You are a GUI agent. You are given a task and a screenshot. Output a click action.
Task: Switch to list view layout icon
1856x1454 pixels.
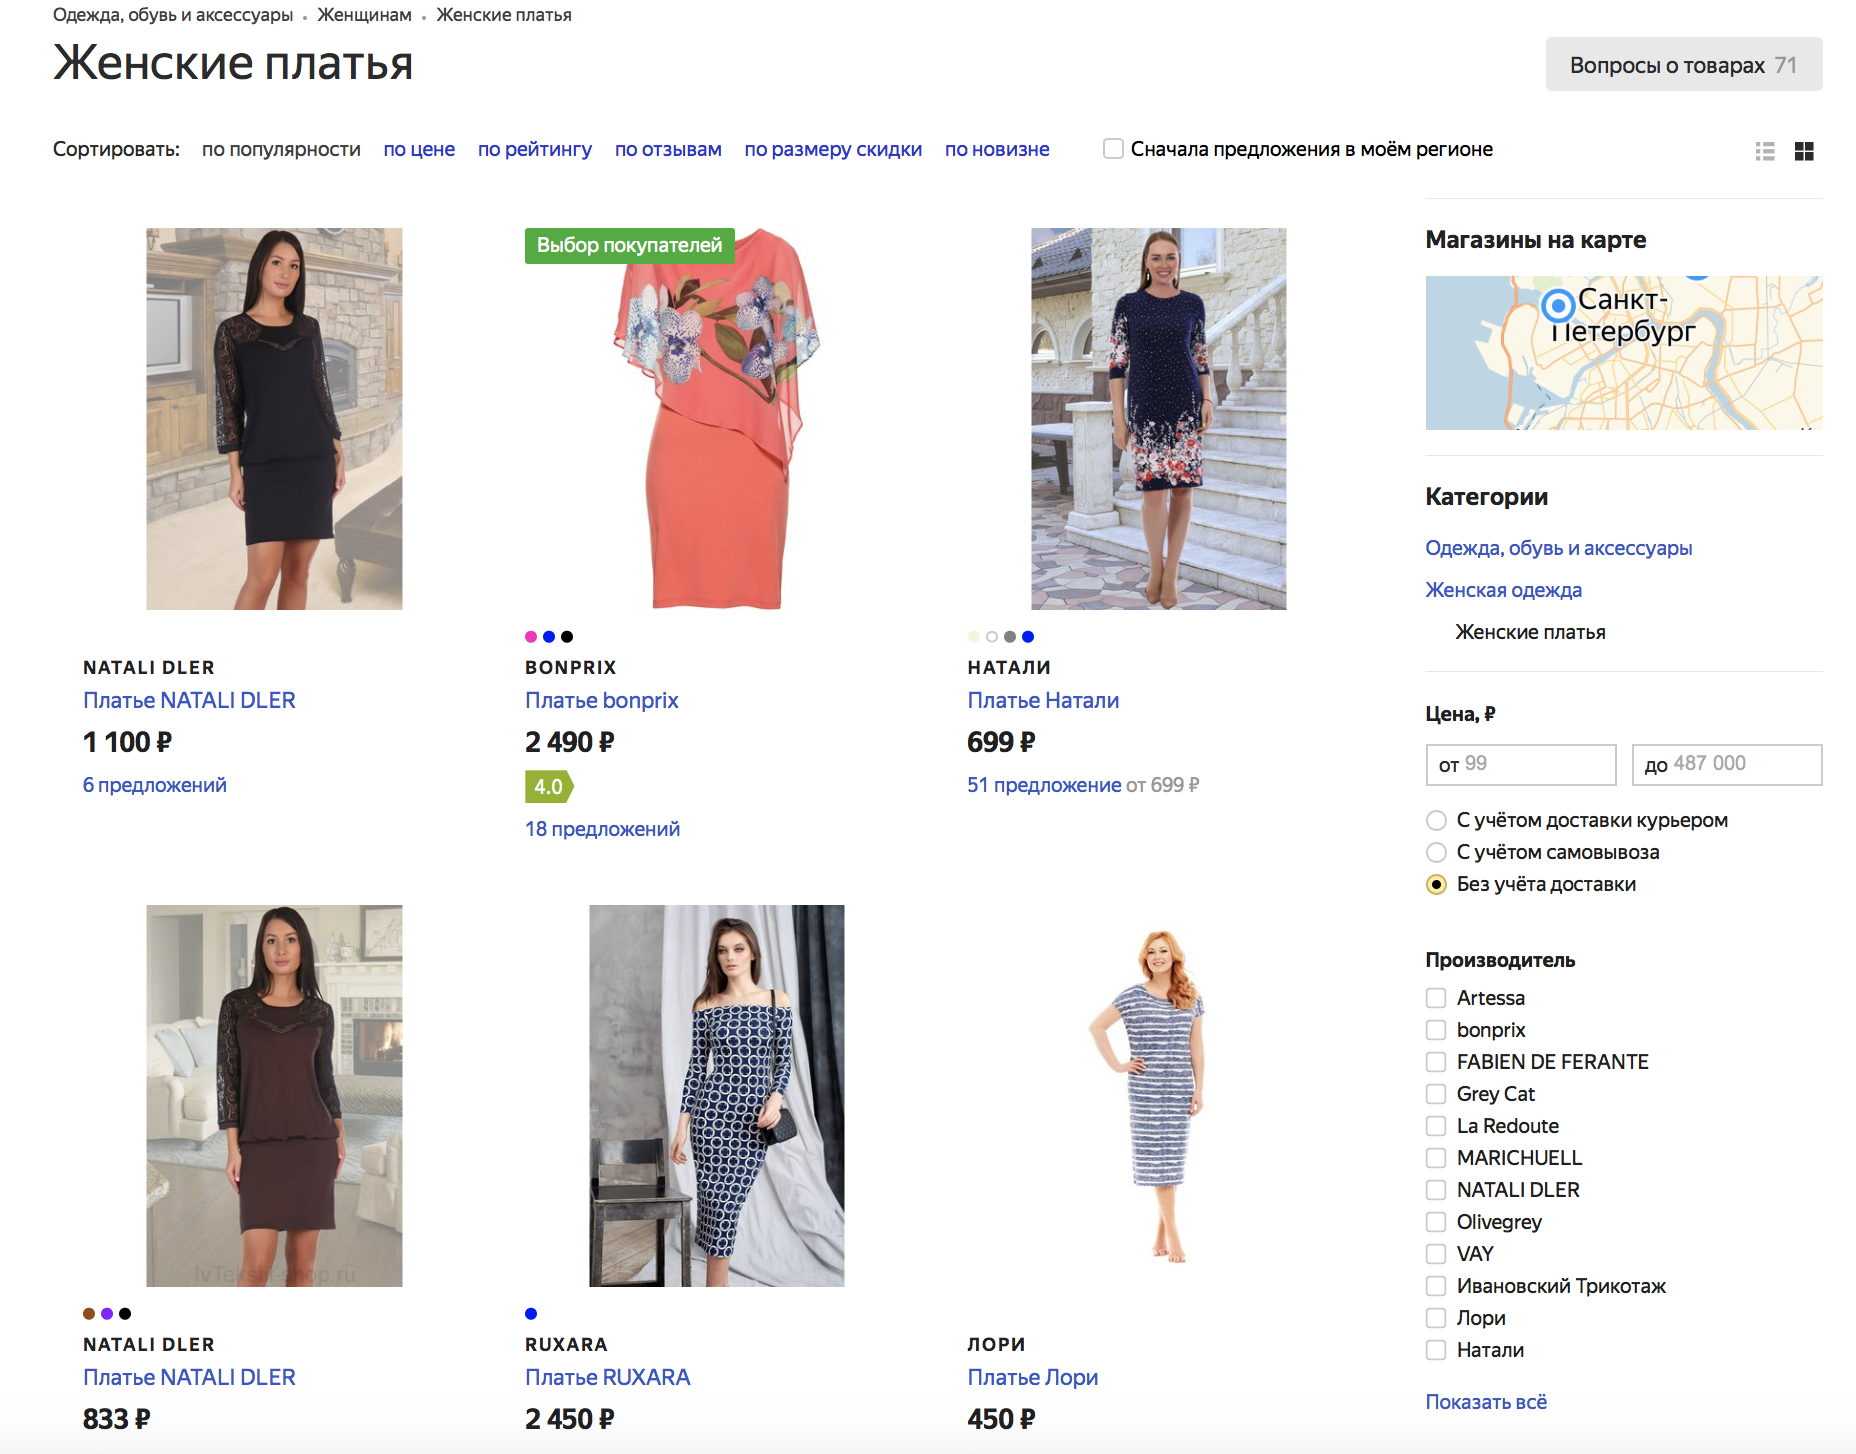click(x=1765, y=151)
